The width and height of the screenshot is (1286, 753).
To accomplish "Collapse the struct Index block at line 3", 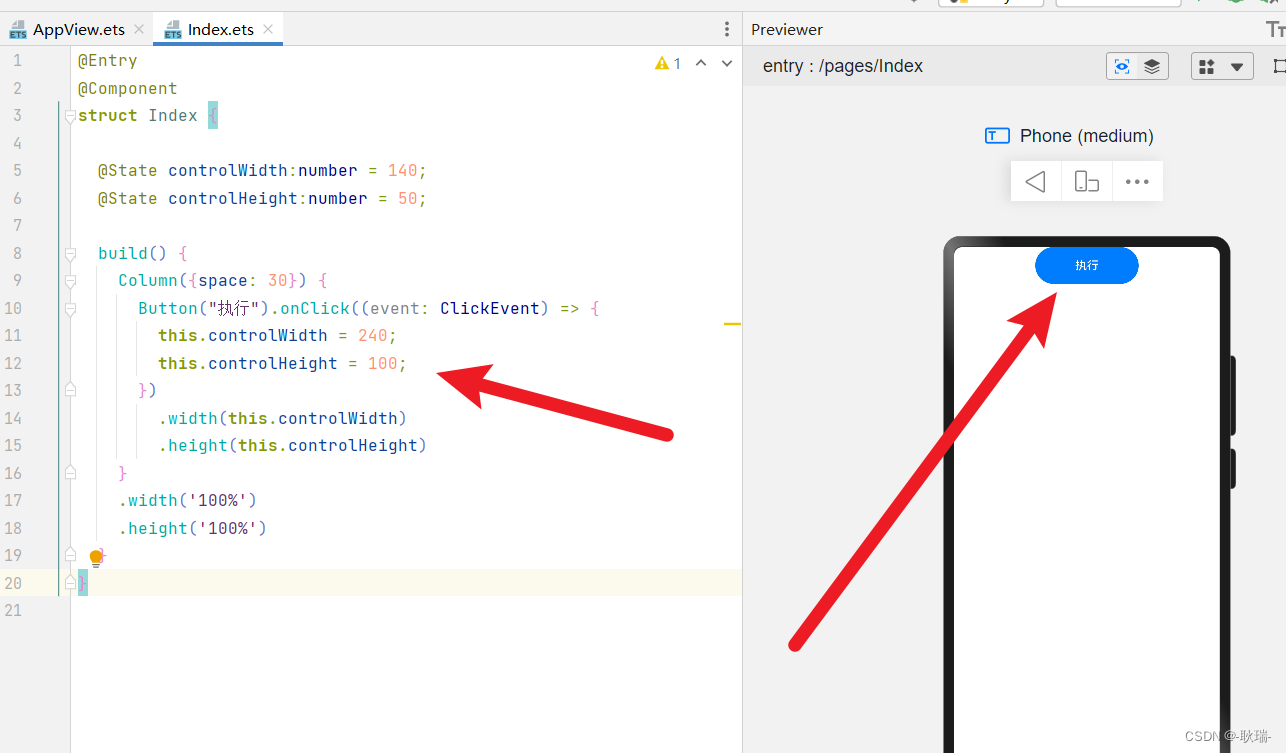I will point(70,116).
